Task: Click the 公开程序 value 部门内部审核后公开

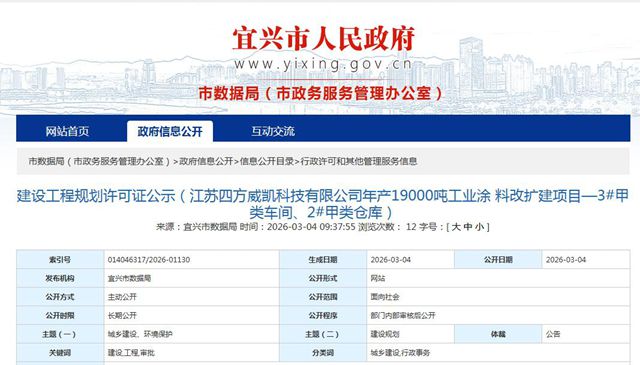Action: coord(403,316)
